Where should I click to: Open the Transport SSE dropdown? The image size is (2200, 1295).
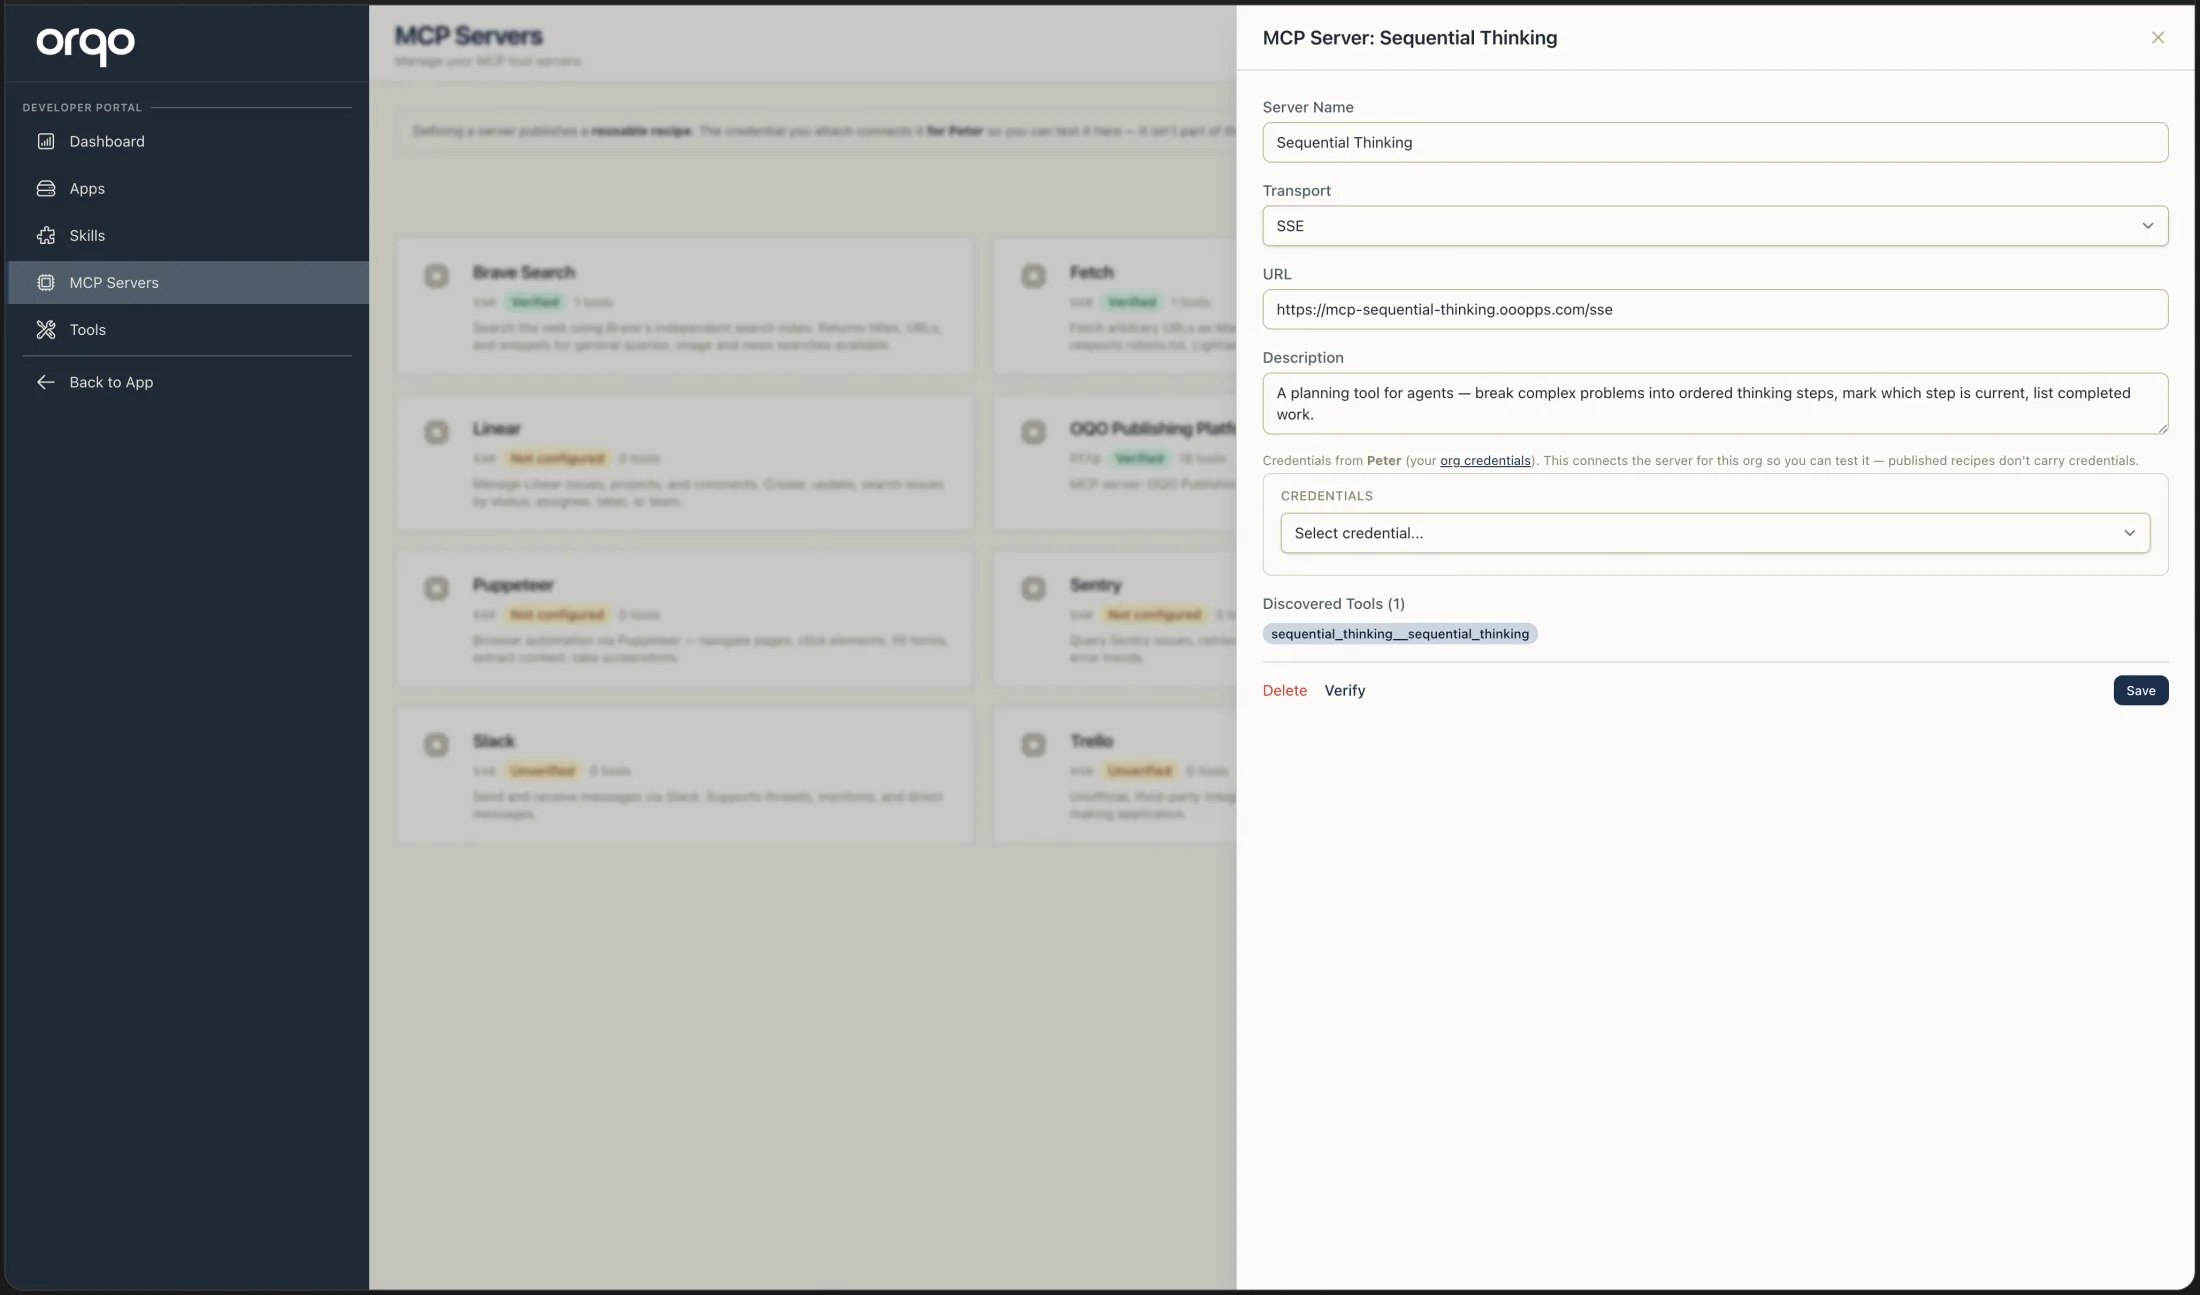click(1715, 226)
